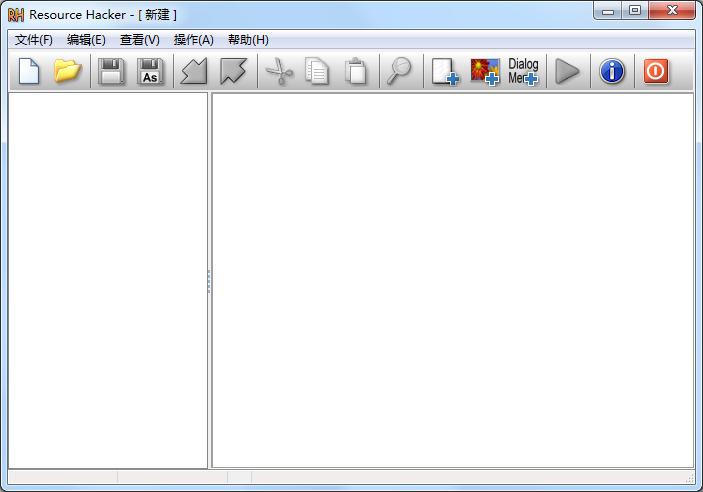Viewport: 703px width, 492px height.
Task: Click the Paste clipboard icon
Action: click(356, 71)
